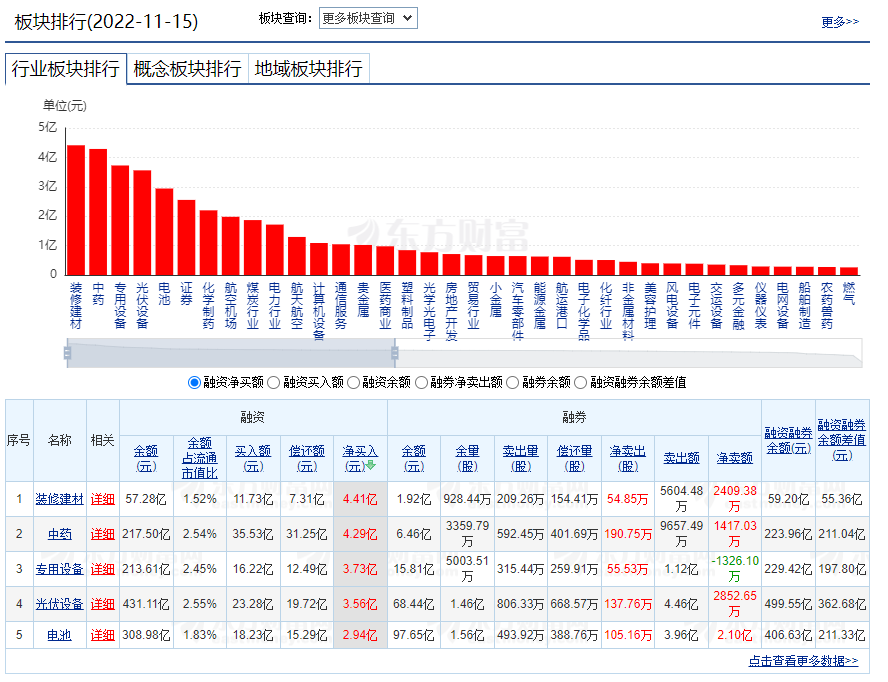Select the 融资余额 radio button
This screenshot has width=888, height=682.
pos(353,382)
